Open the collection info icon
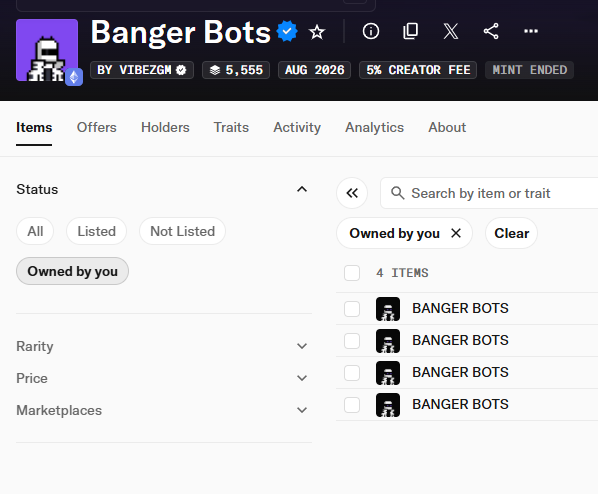This screenshot has width=598, height=494. [371, 31]
